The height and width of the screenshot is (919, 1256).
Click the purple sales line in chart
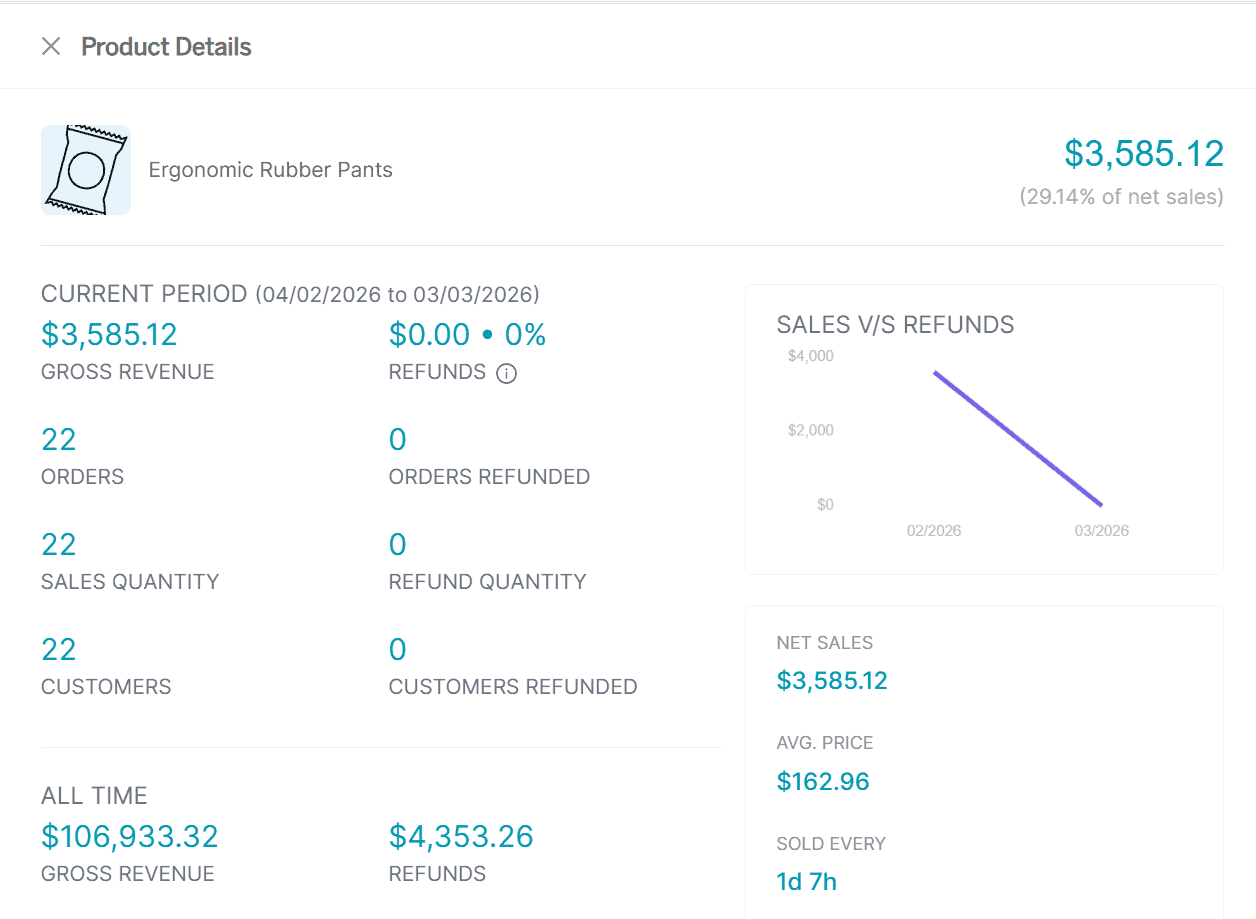(x=1018, y=439)
